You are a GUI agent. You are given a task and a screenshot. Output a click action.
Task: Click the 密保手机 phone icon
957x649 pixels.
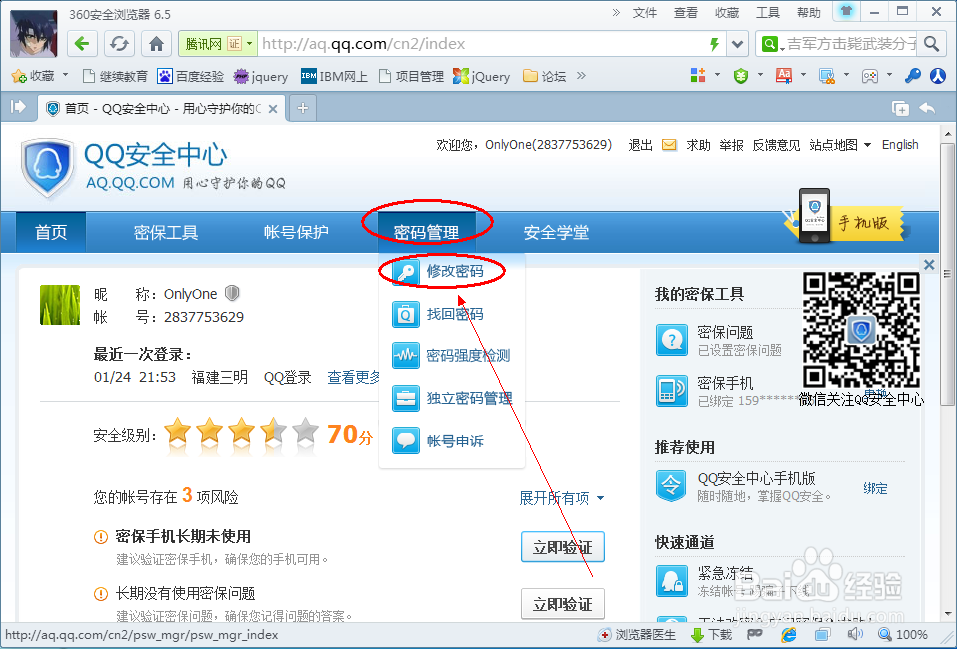[671, 391]
